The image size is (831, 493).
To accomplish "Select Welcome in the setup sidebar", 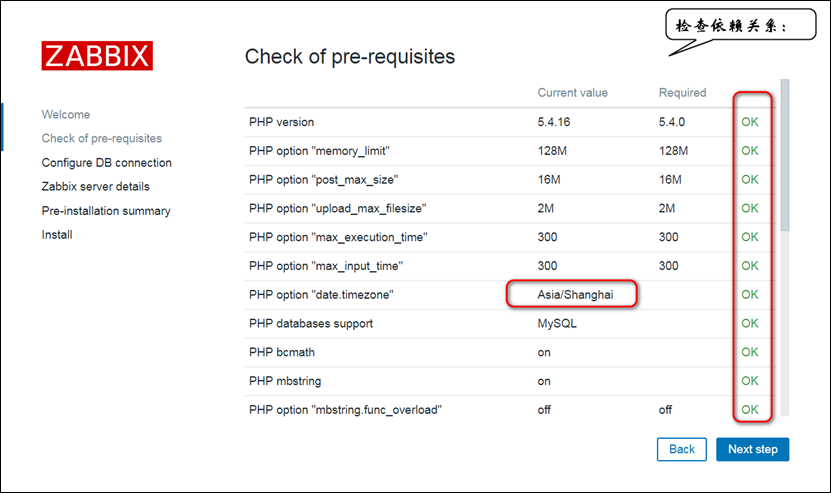I will (66, 115).
